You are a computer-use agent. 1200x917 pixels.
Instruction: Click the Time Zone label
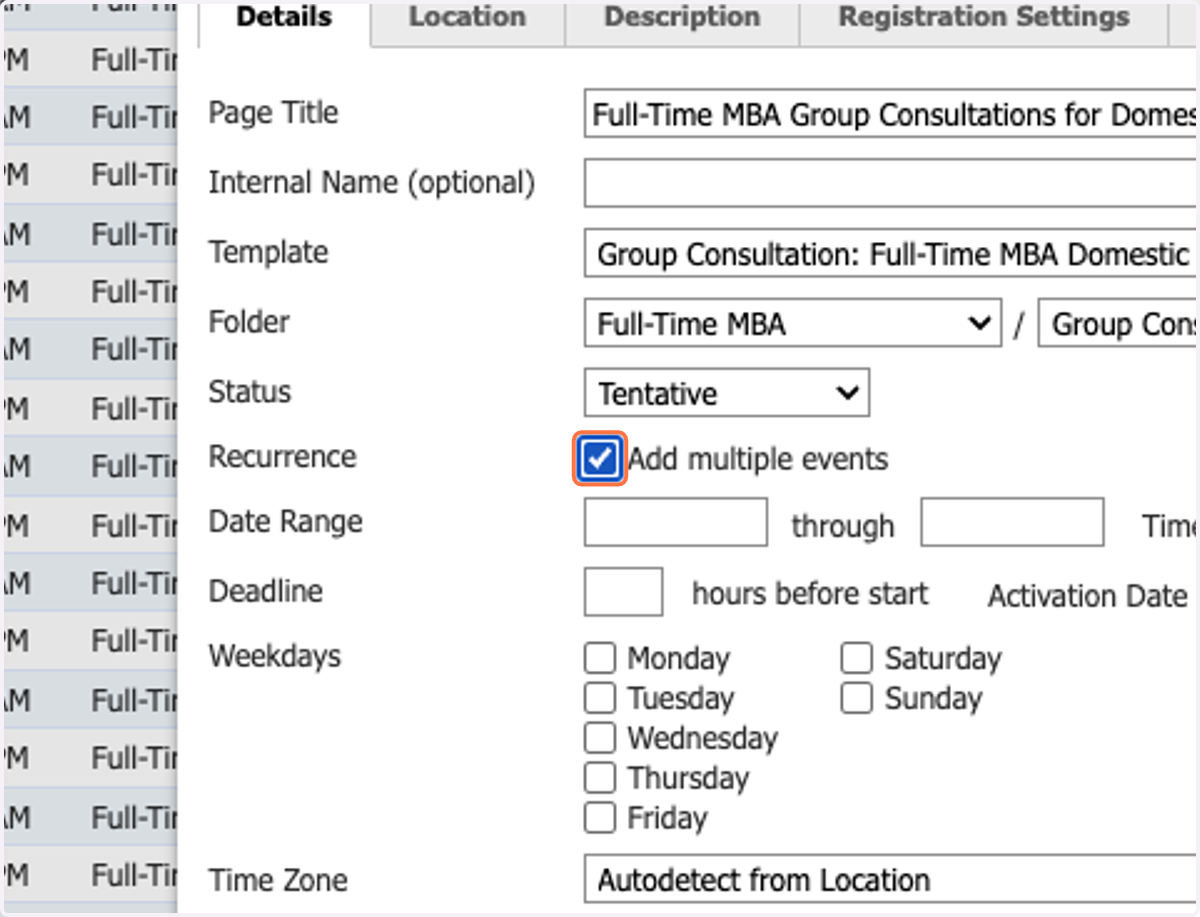pos(278,881)
